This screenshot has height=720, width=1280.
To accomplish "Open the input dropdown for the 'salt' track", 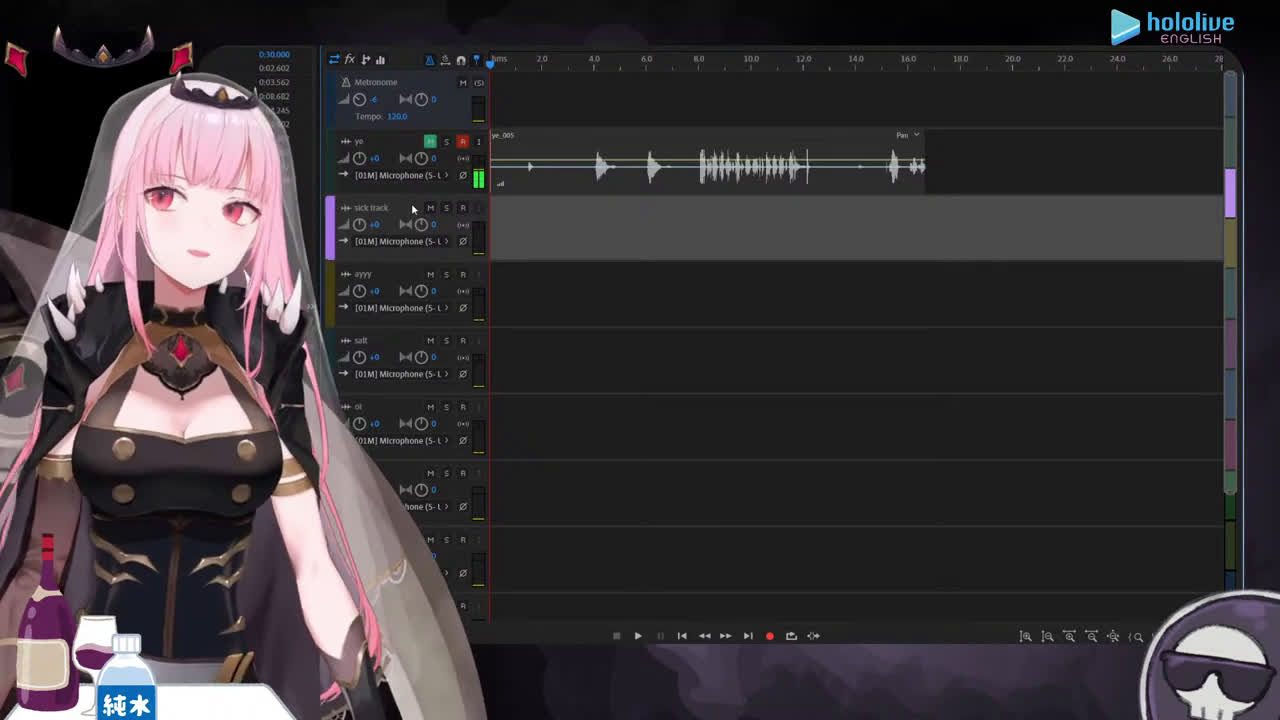I will pyautogui.click(x=400, y=374).
